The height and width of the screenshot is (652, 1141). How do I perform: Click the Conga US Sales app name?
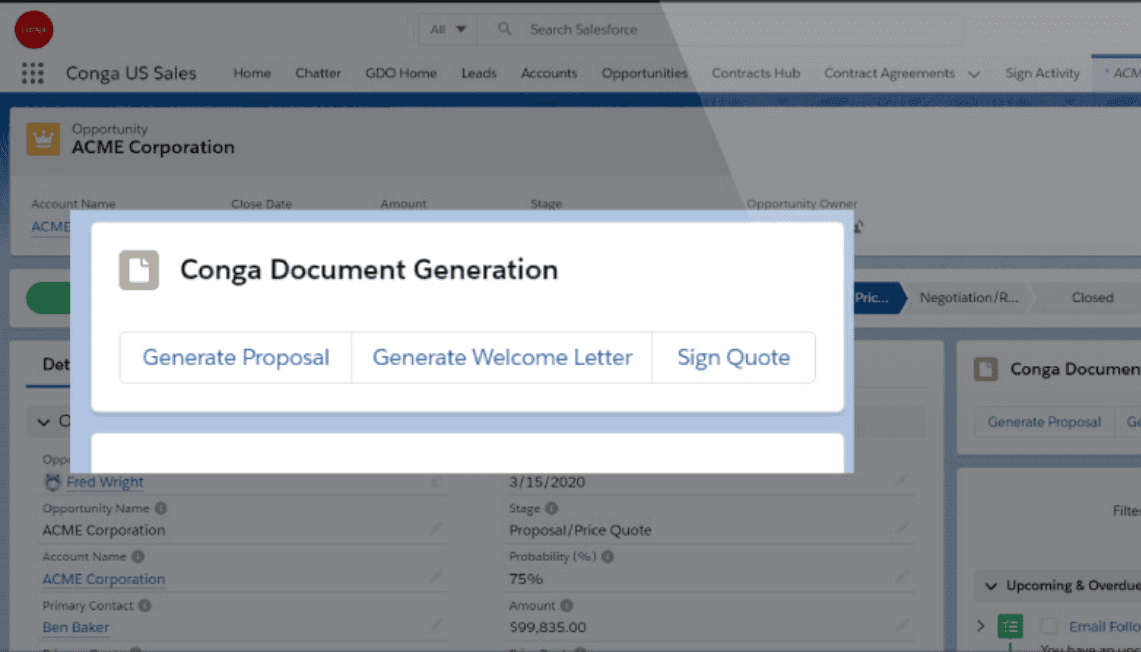[x=131, y=73]
